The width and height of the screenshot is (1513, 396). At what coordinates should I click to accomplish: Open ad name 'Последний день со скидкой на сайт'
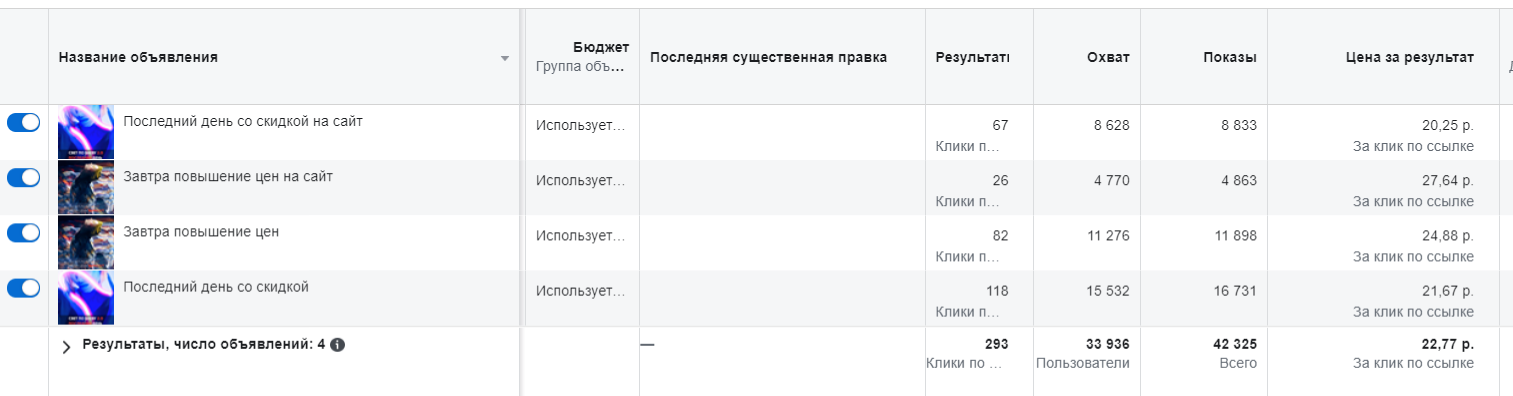point(243,121)
